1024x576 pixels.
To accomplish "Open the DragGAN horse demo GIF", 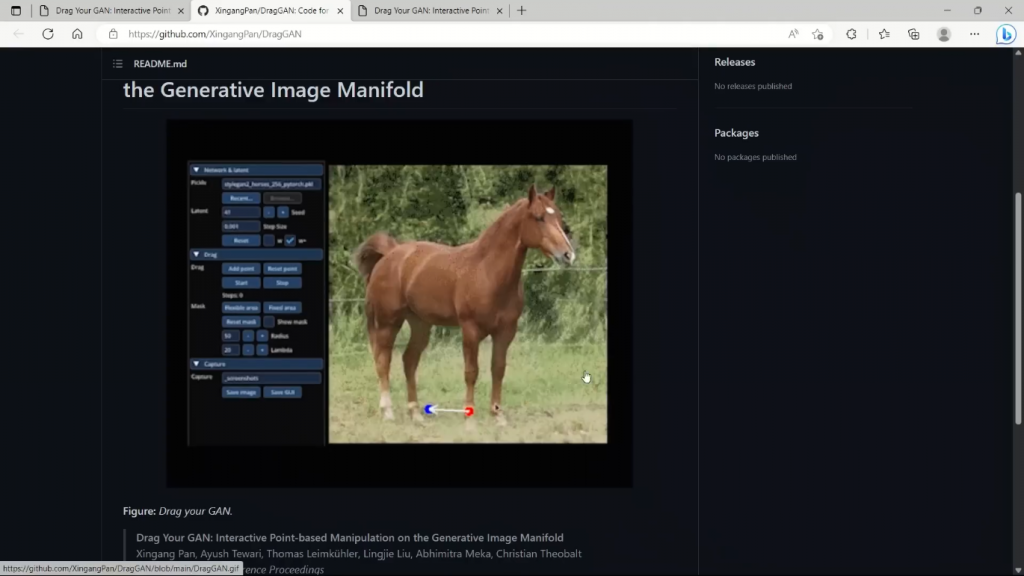I will click(x=399, y=304).
